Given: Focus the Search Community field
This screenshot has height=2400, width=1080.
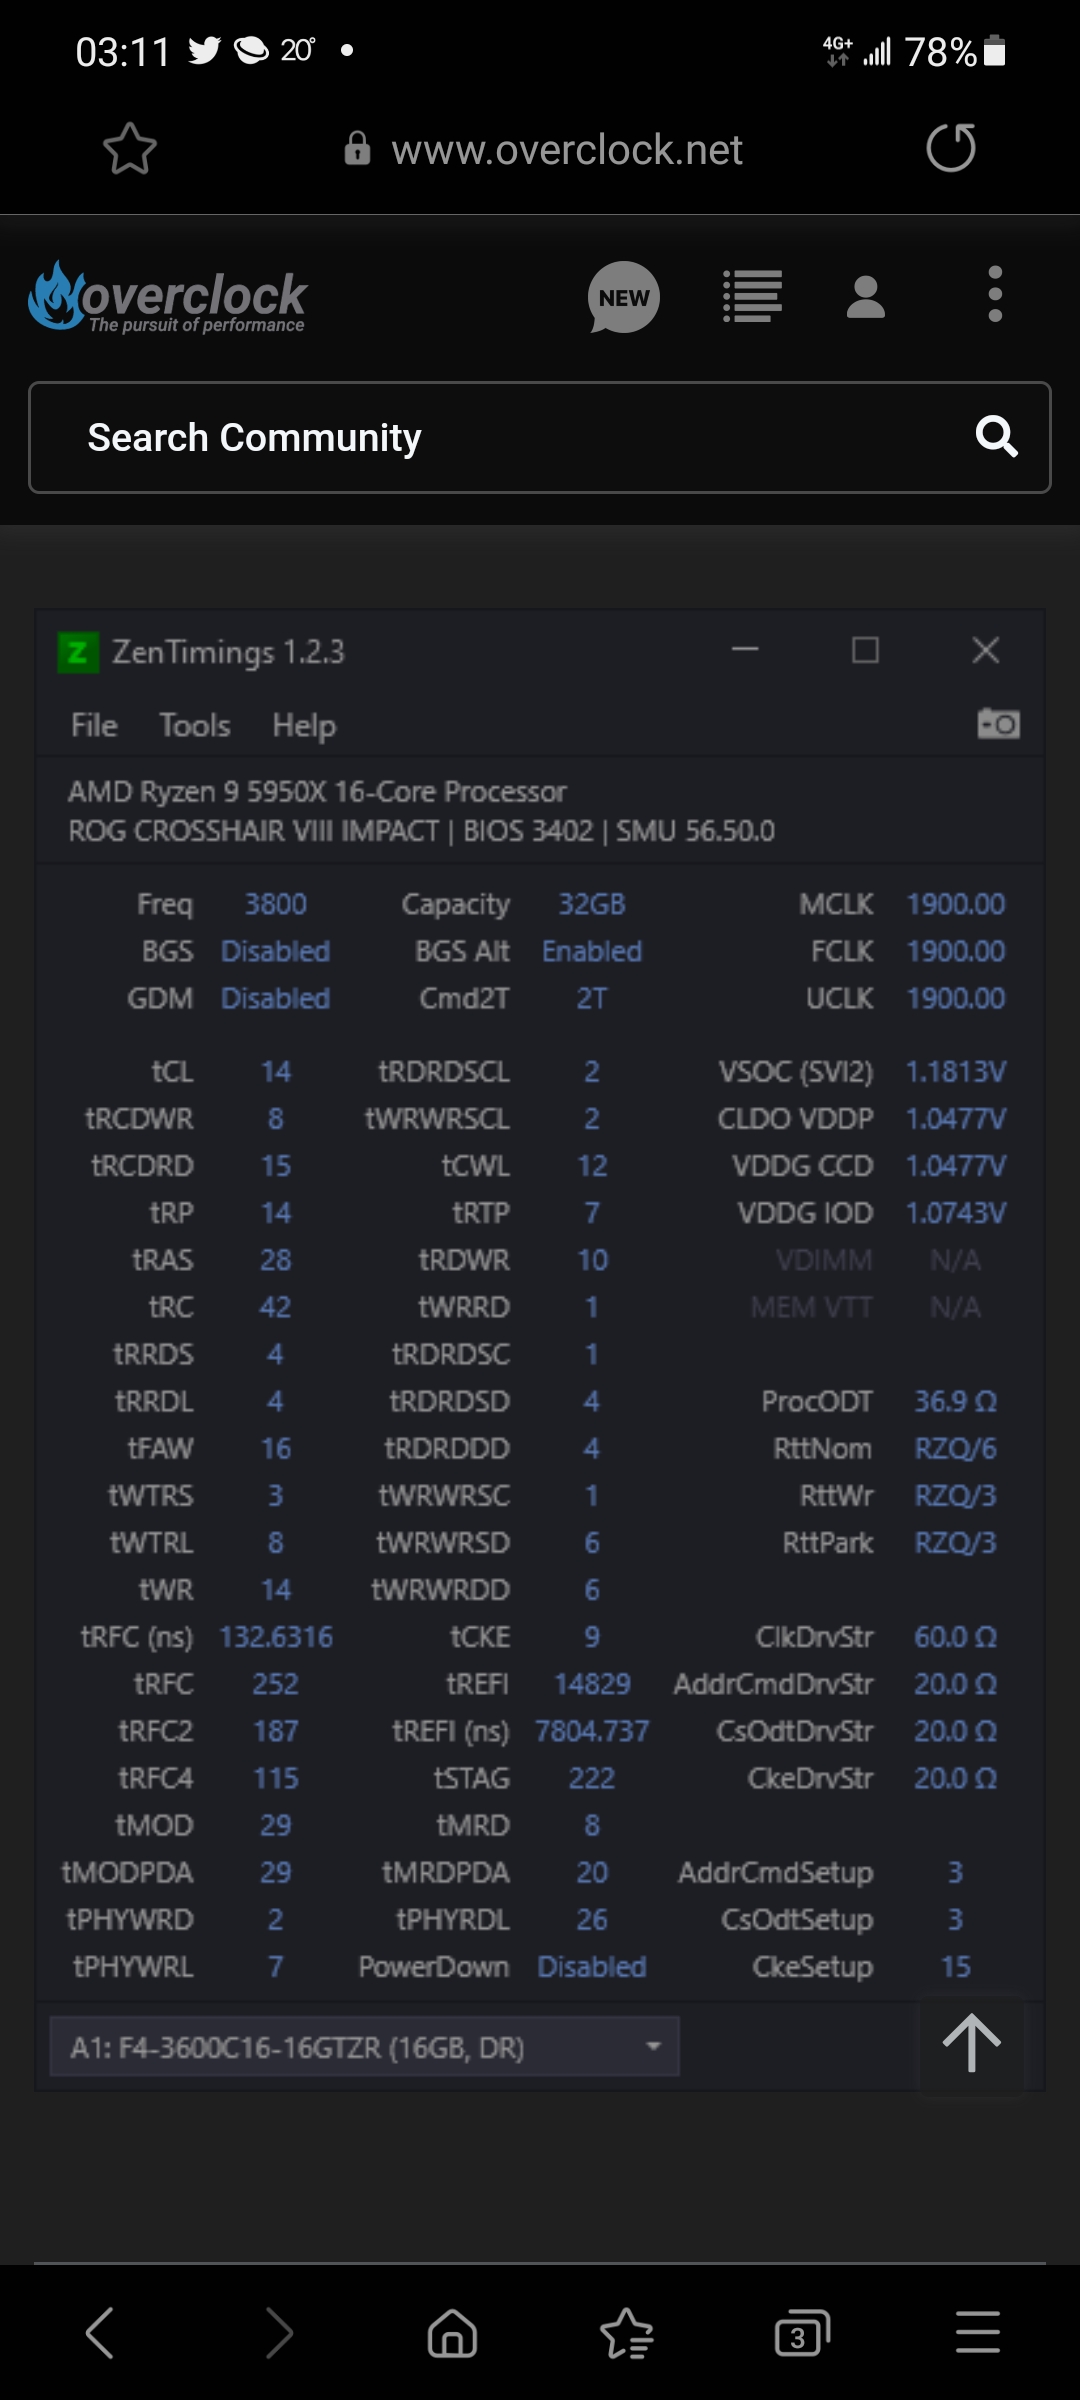Looking at the screenshot, I should [540, 437].
